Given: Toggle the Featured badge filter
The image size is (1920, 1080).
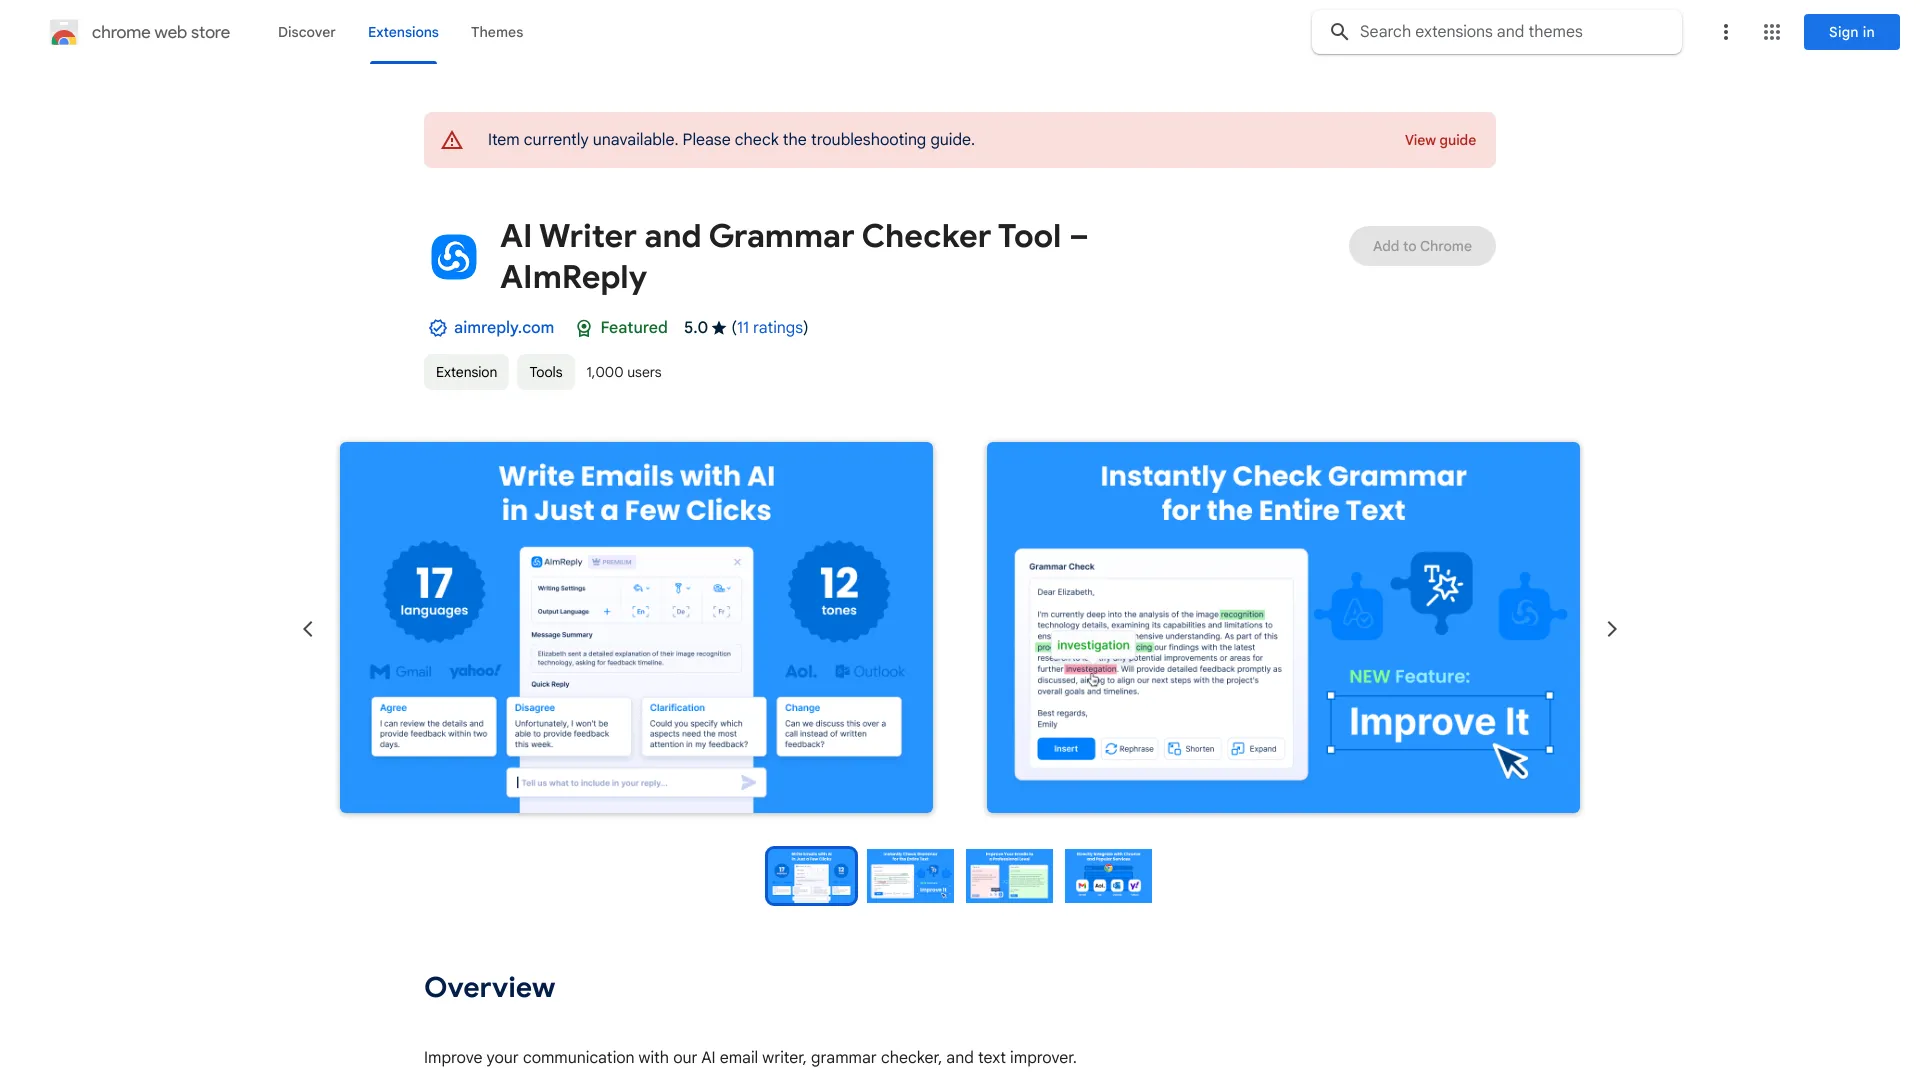Looking at the screenshot, I should (621, 327).
